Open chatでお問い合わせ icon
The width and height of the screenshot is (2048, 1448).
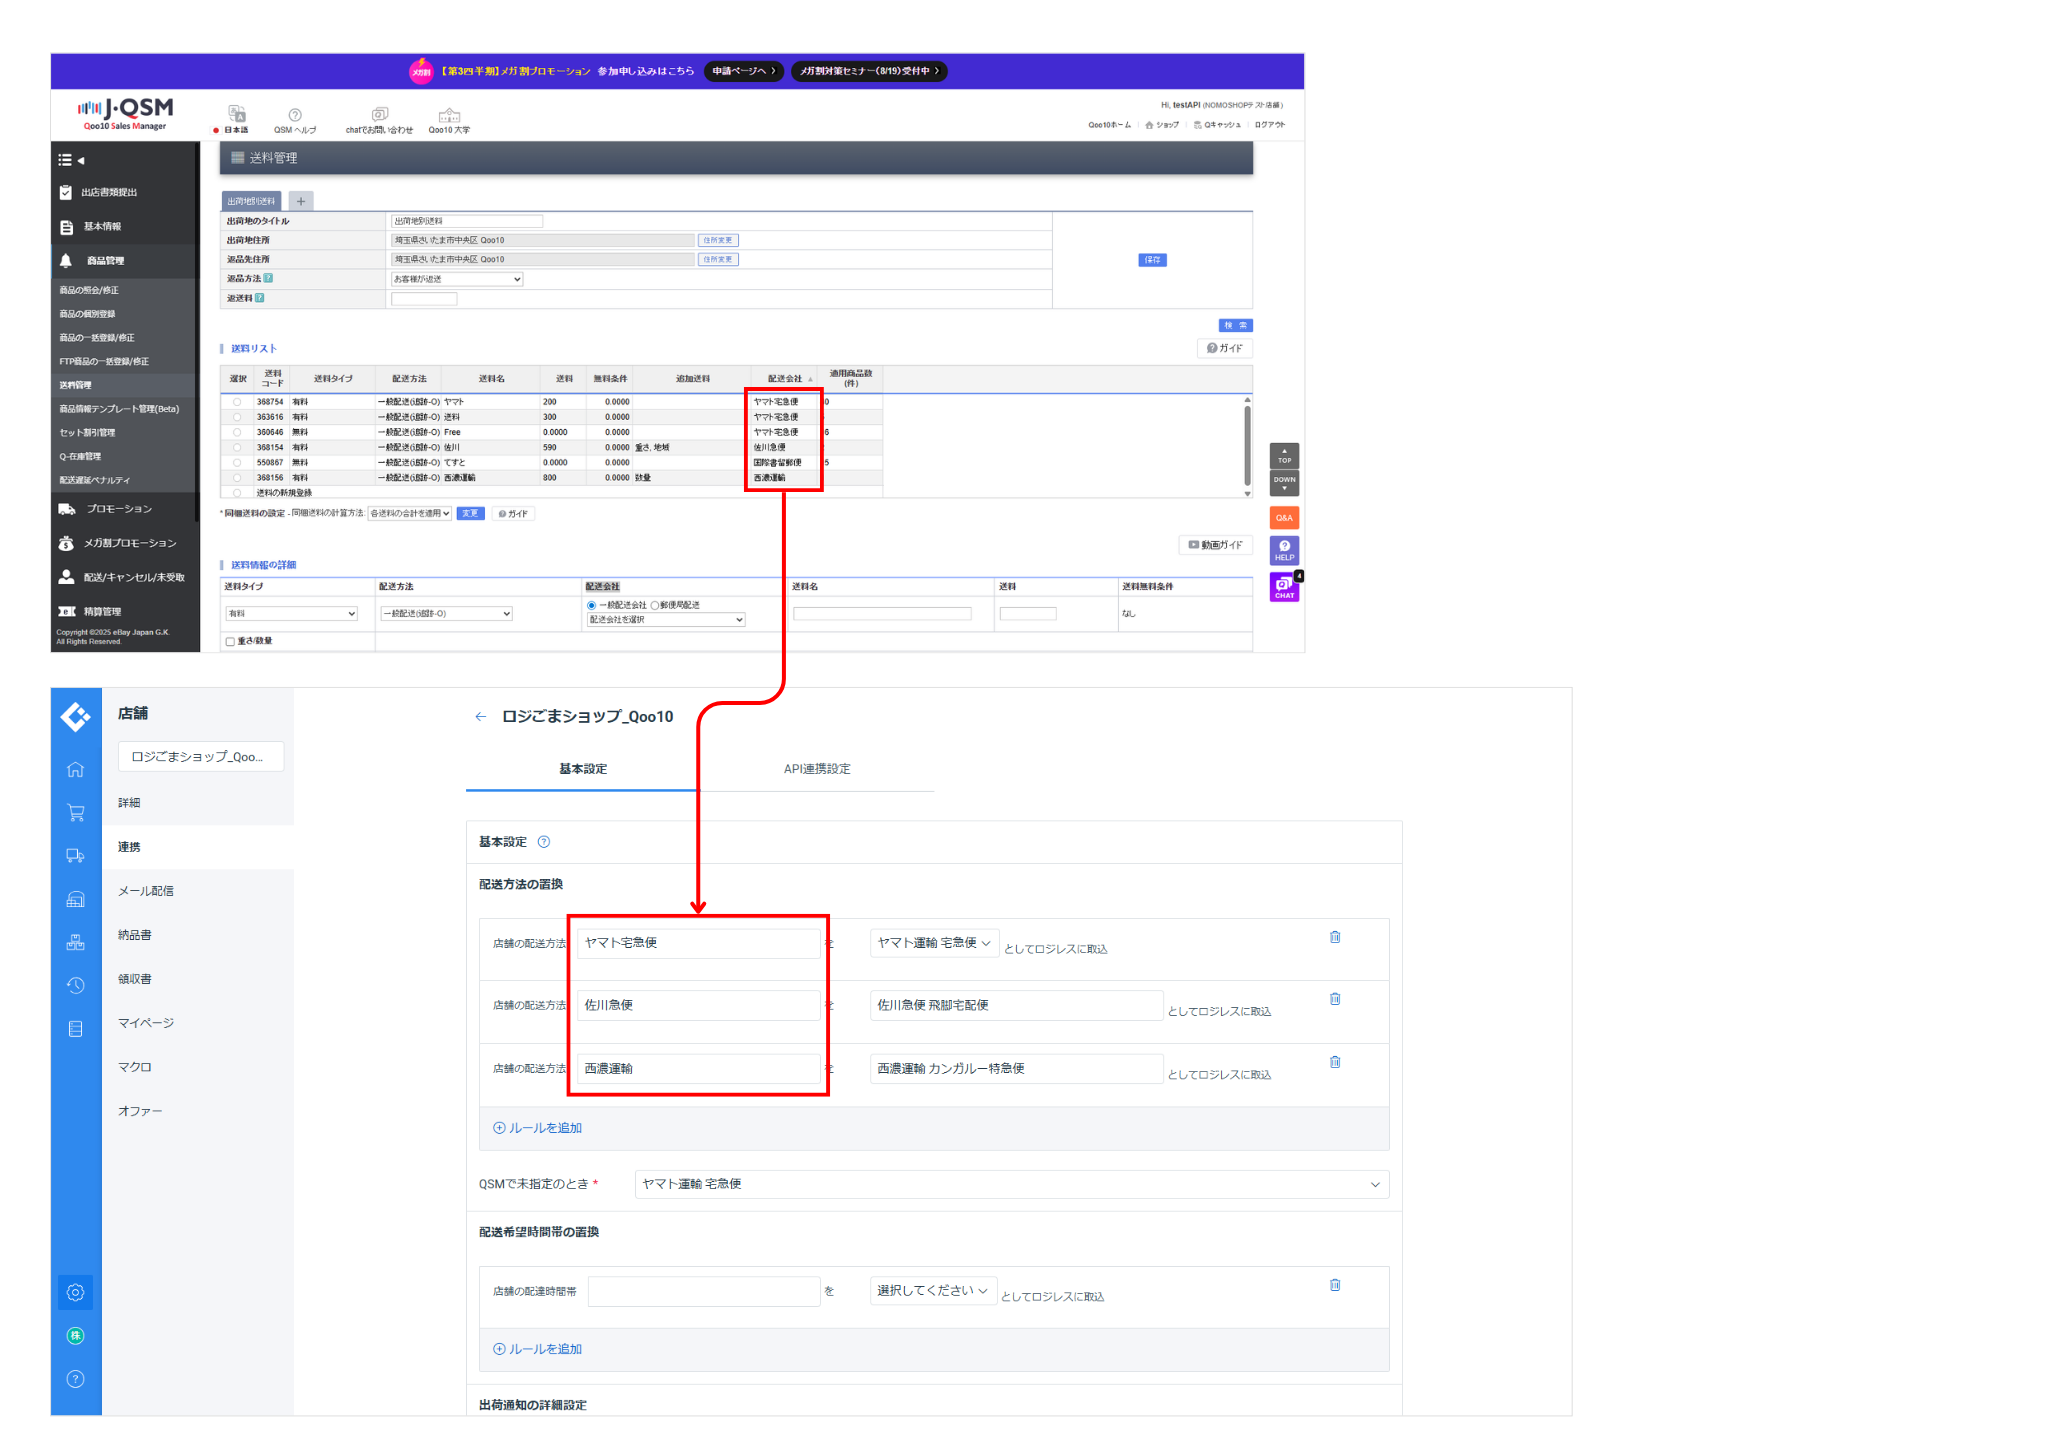[379, 120]
